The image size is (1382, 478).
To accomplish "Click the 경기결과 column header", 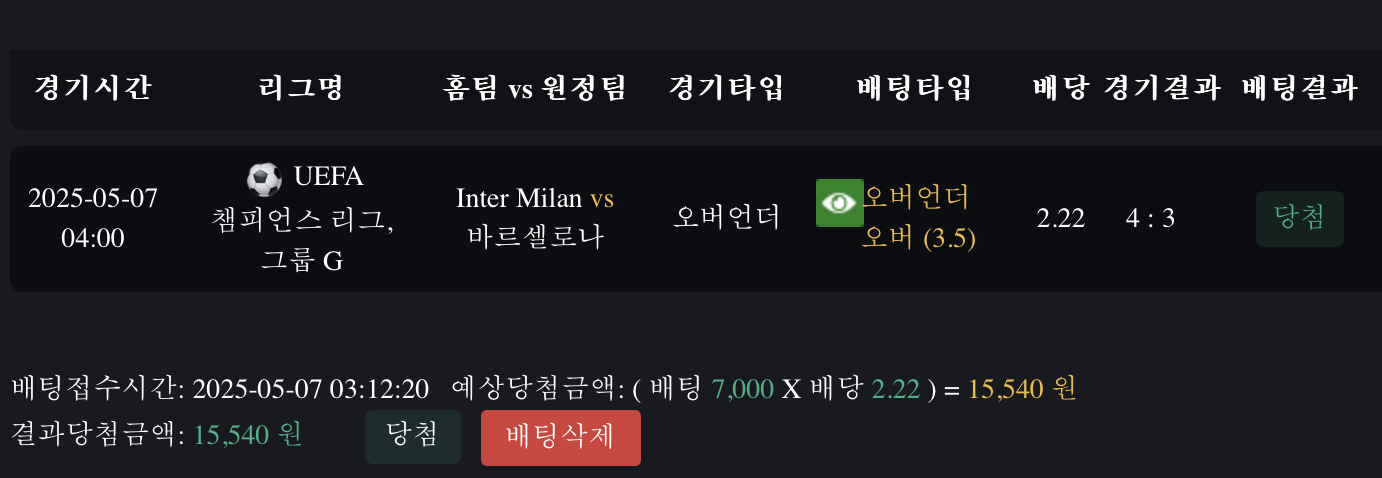I will 1162,88.
